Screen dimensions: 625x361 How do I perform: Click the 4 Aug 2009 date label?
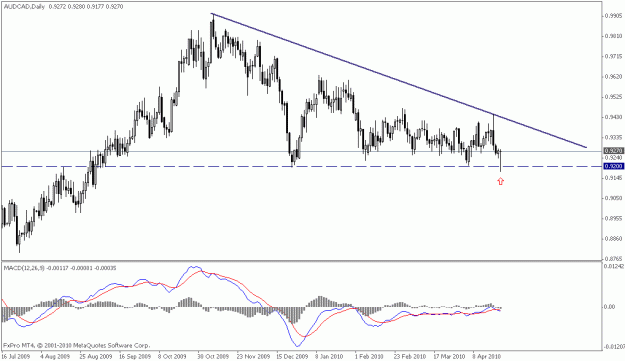(x=55, y=356)
